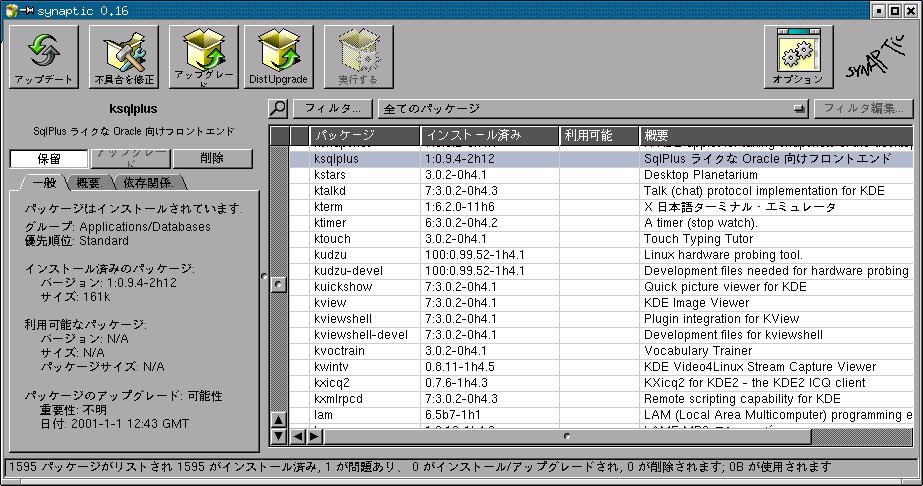Open the オプション (Options) icon

point(798,56)
